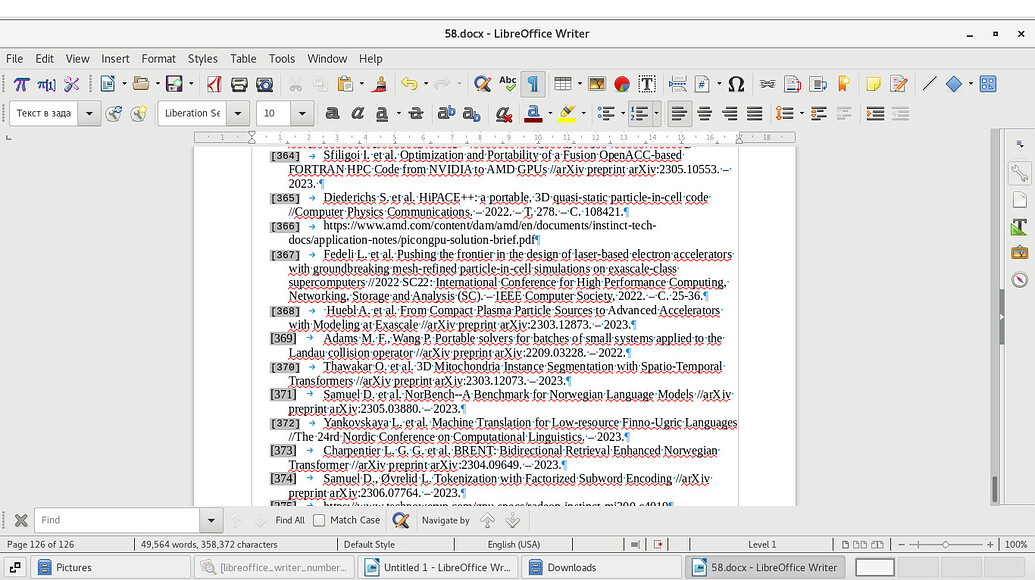Click inside the Find input field
This screenshot has height=580, width=1035.
tap(120, 520)
